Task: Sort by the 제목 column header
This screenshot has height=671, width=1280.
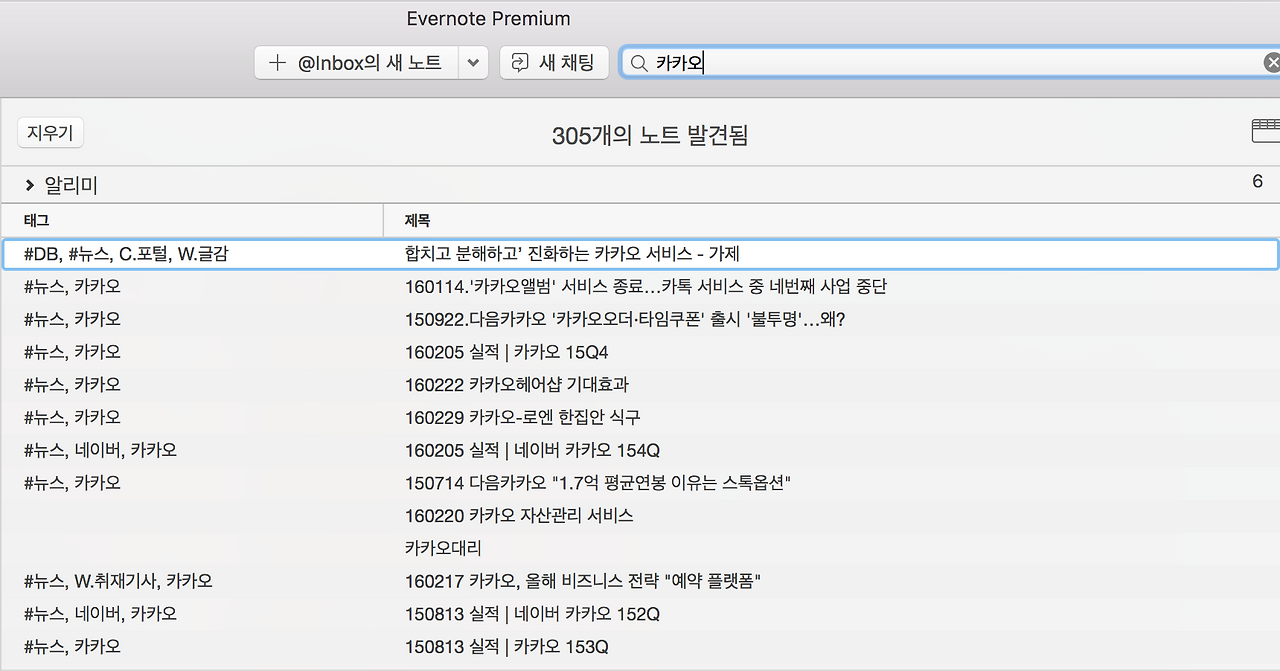Action: [832, 220]
